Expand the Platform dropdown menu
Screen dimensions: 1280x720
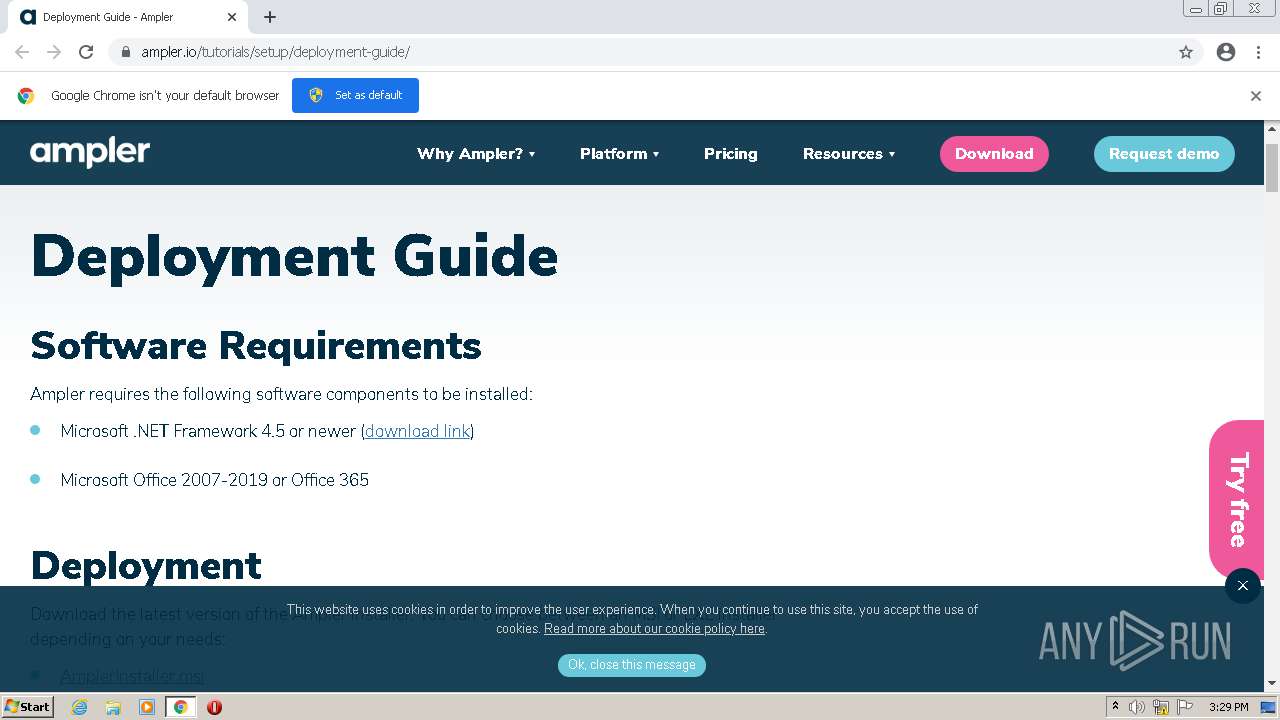tap(620, 154)
